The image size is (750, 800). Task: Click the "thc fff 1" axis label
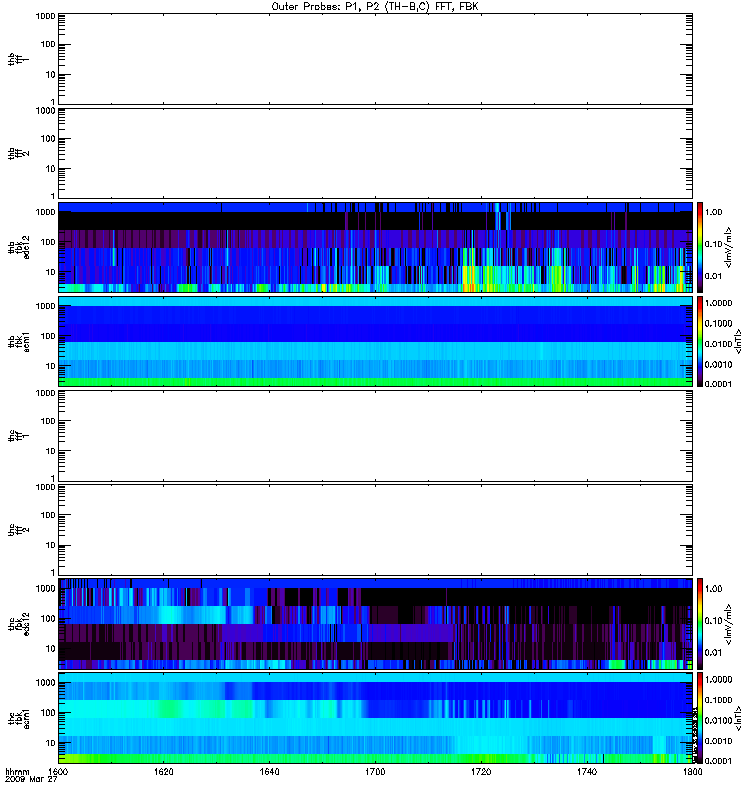18,436
